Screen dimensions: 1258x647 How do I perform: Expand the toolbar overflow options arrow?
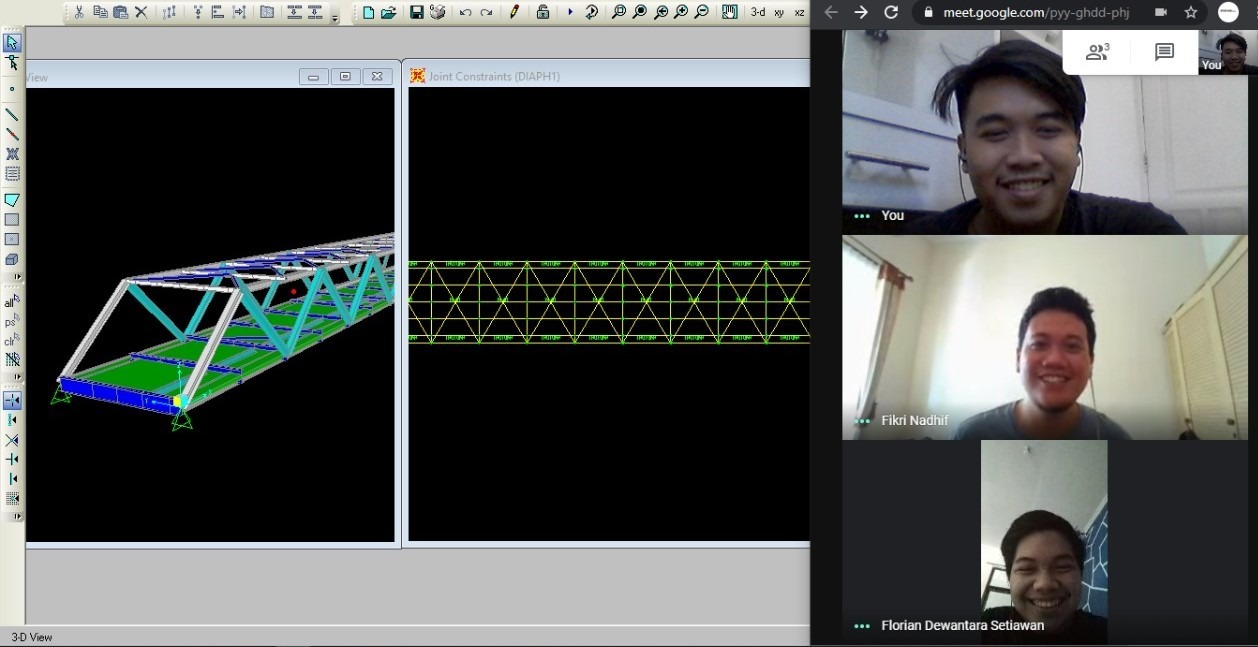pos(335,17)
